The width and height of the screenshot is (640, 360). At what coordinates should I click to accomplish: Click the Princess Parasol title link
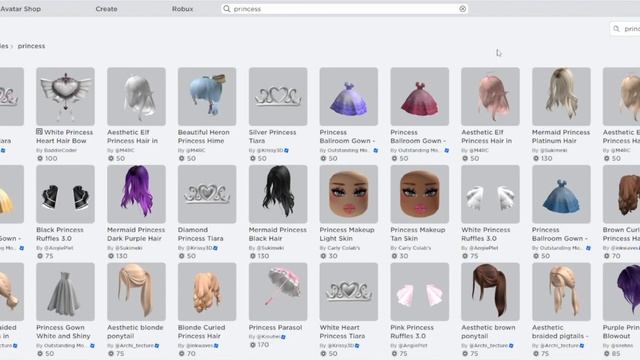(x=276, y=327)
